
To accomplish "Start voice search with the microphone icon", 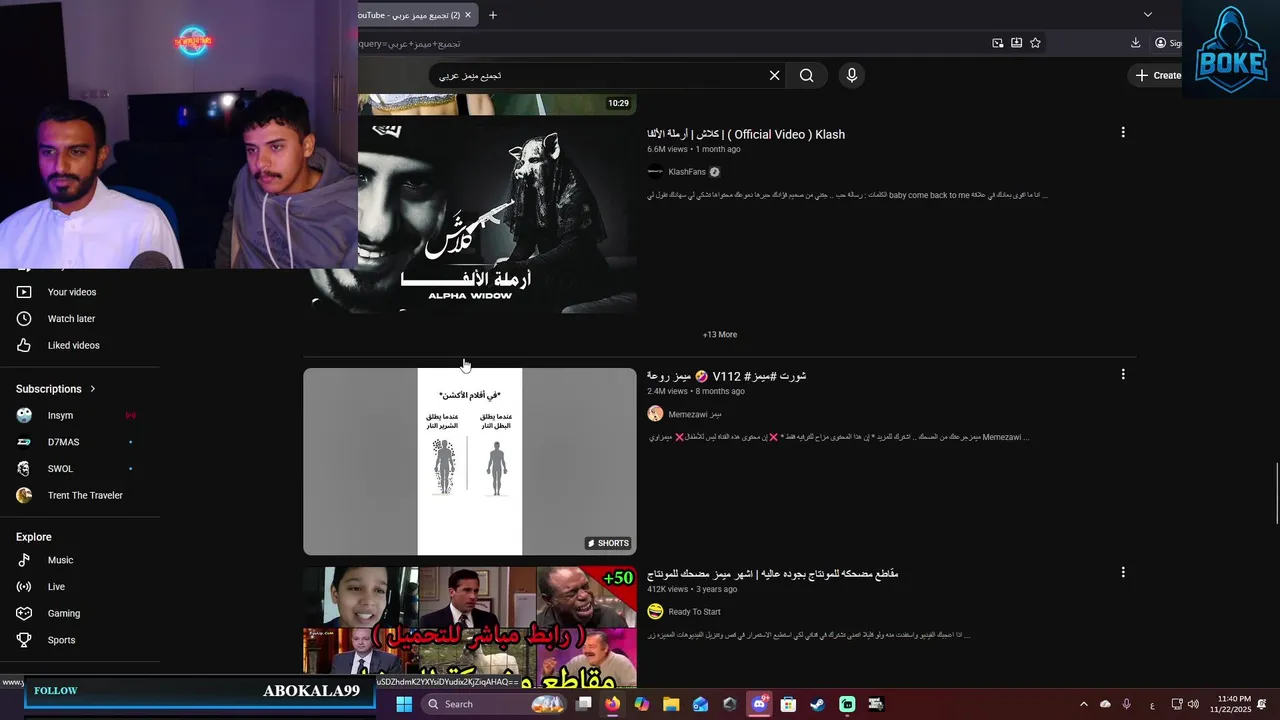I will [852, 75].
